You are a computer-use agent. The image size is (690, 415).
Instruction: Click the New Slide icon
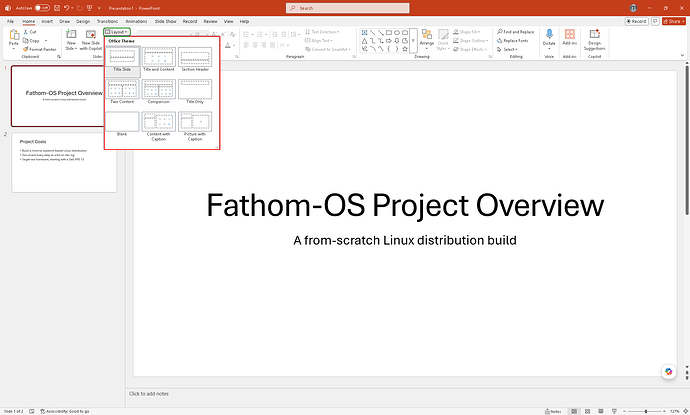71,34
